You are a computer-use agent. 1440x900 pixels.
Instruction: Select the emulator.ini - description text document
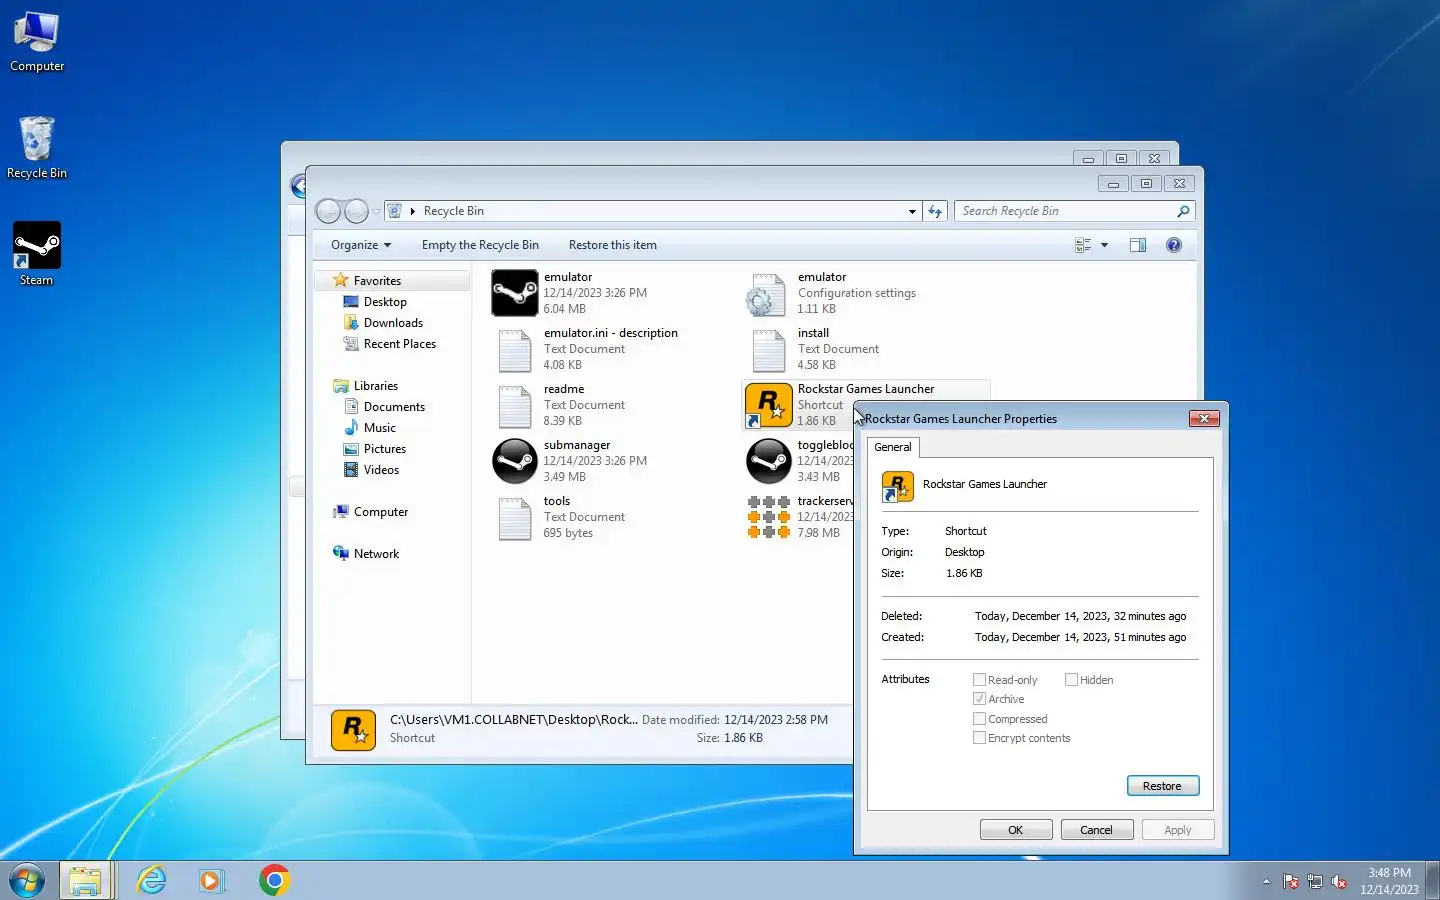click(x=515, y=350)
